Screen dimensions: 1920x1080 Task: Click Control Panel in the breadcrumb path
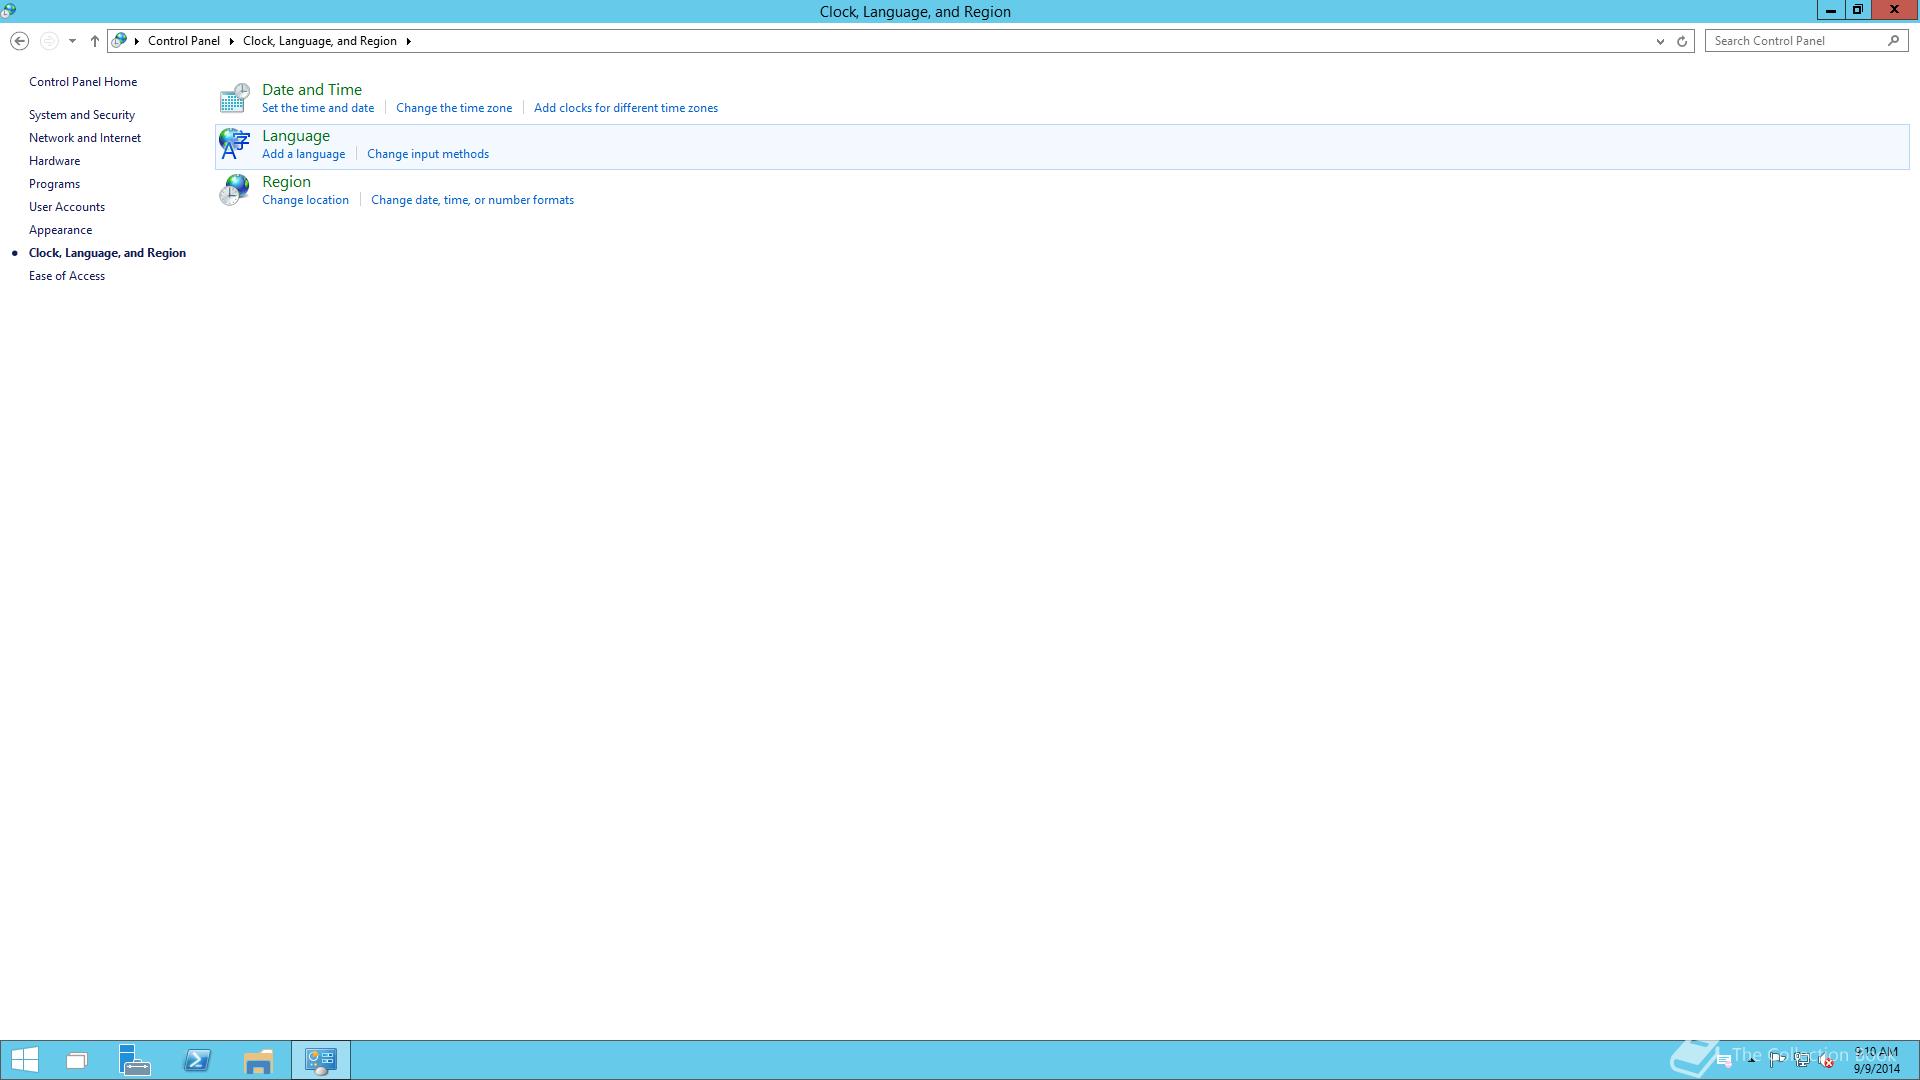pos(184,41)
